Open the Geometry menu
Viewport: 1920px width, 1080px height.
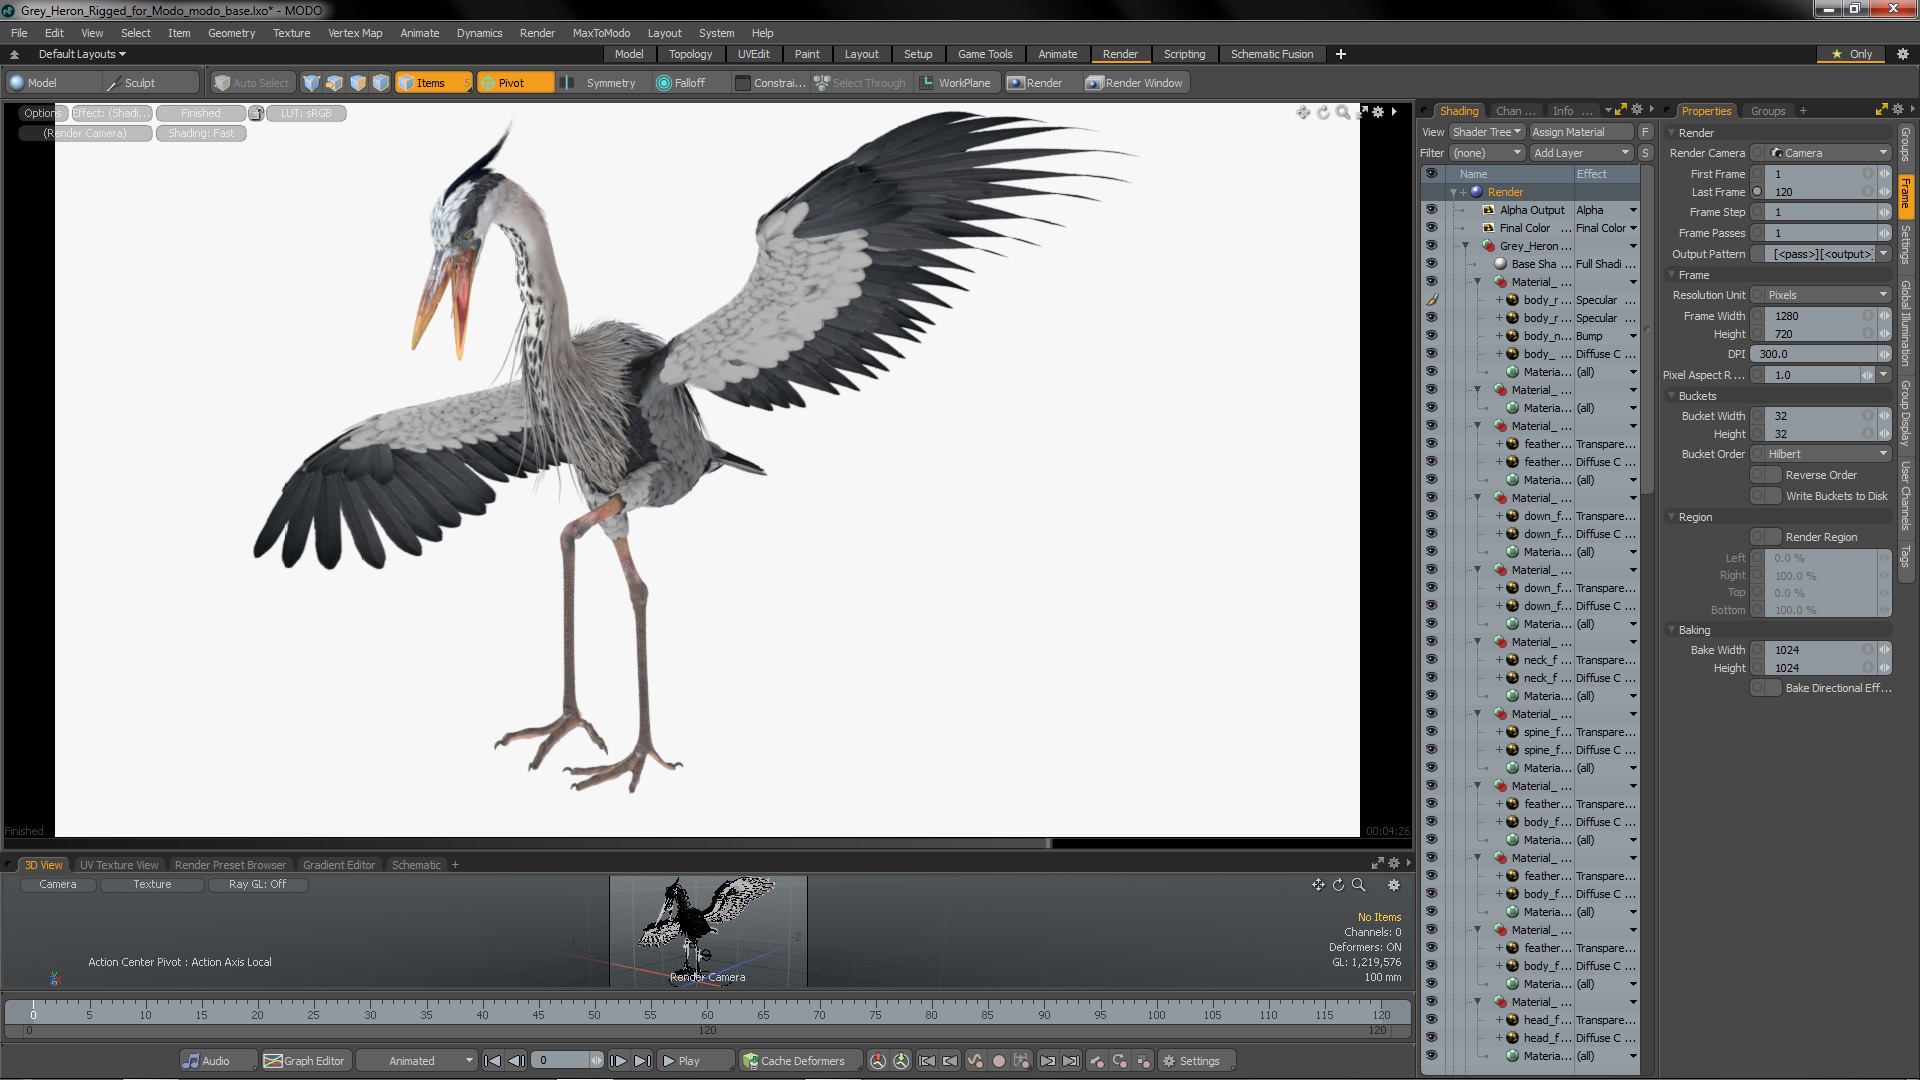pos(231,33)
